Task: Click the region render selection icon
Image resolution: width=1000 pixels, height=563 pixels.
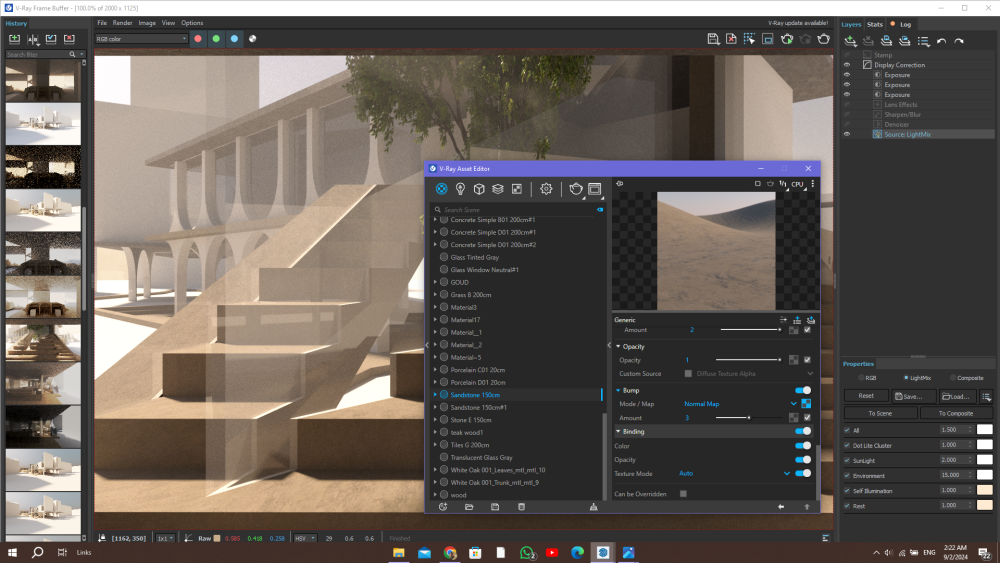Action: (x=767, y=39)
